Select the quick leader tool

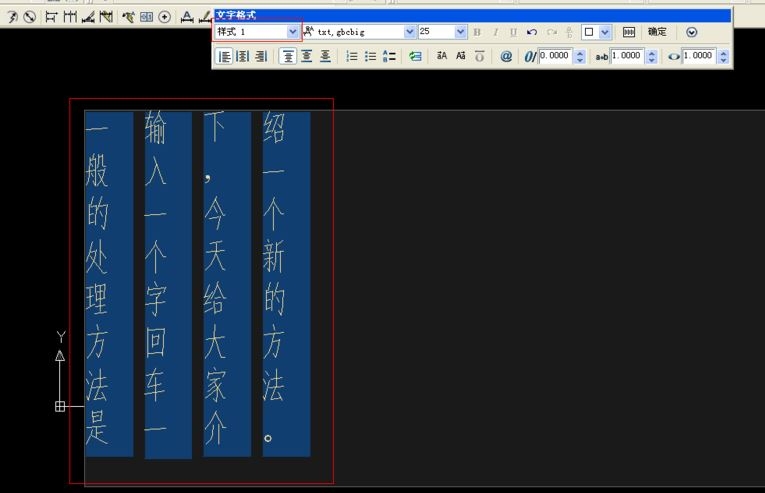(x=128, y=17)
